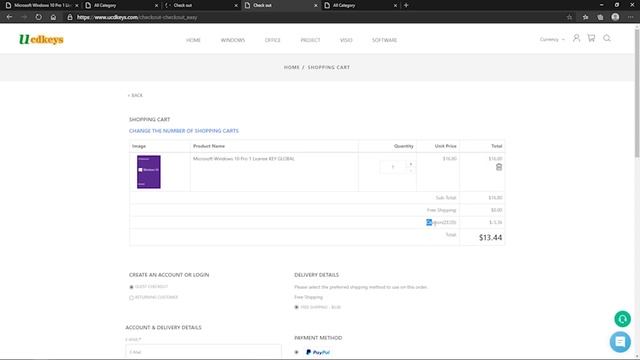This screenshot has width=640, height=360.
Task: Click Change the Number of Shopping Carts
Action: [x=184, y=131]
